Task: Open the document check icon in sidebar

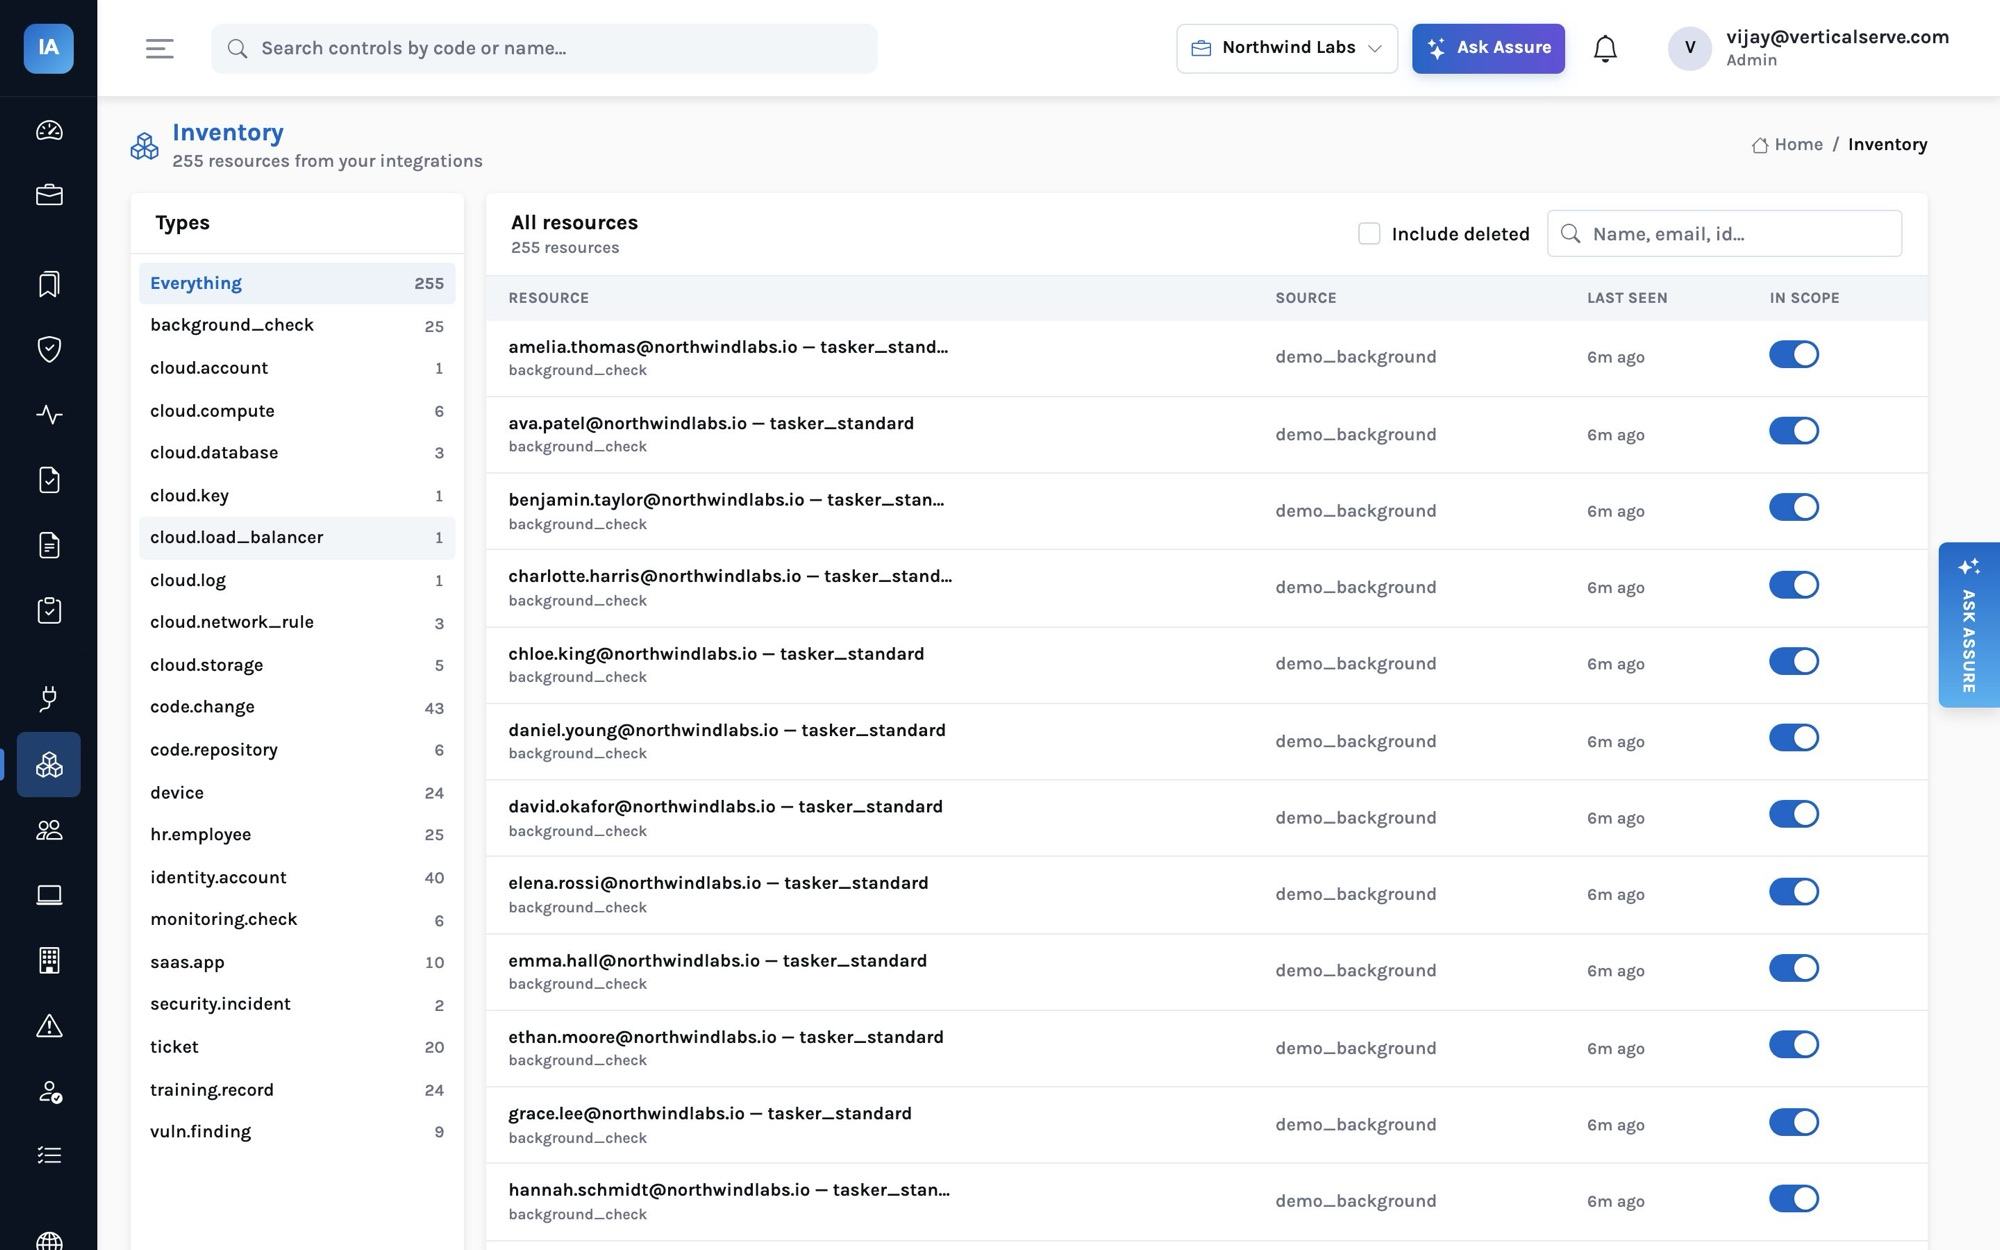Action: [x=49, y=480]
